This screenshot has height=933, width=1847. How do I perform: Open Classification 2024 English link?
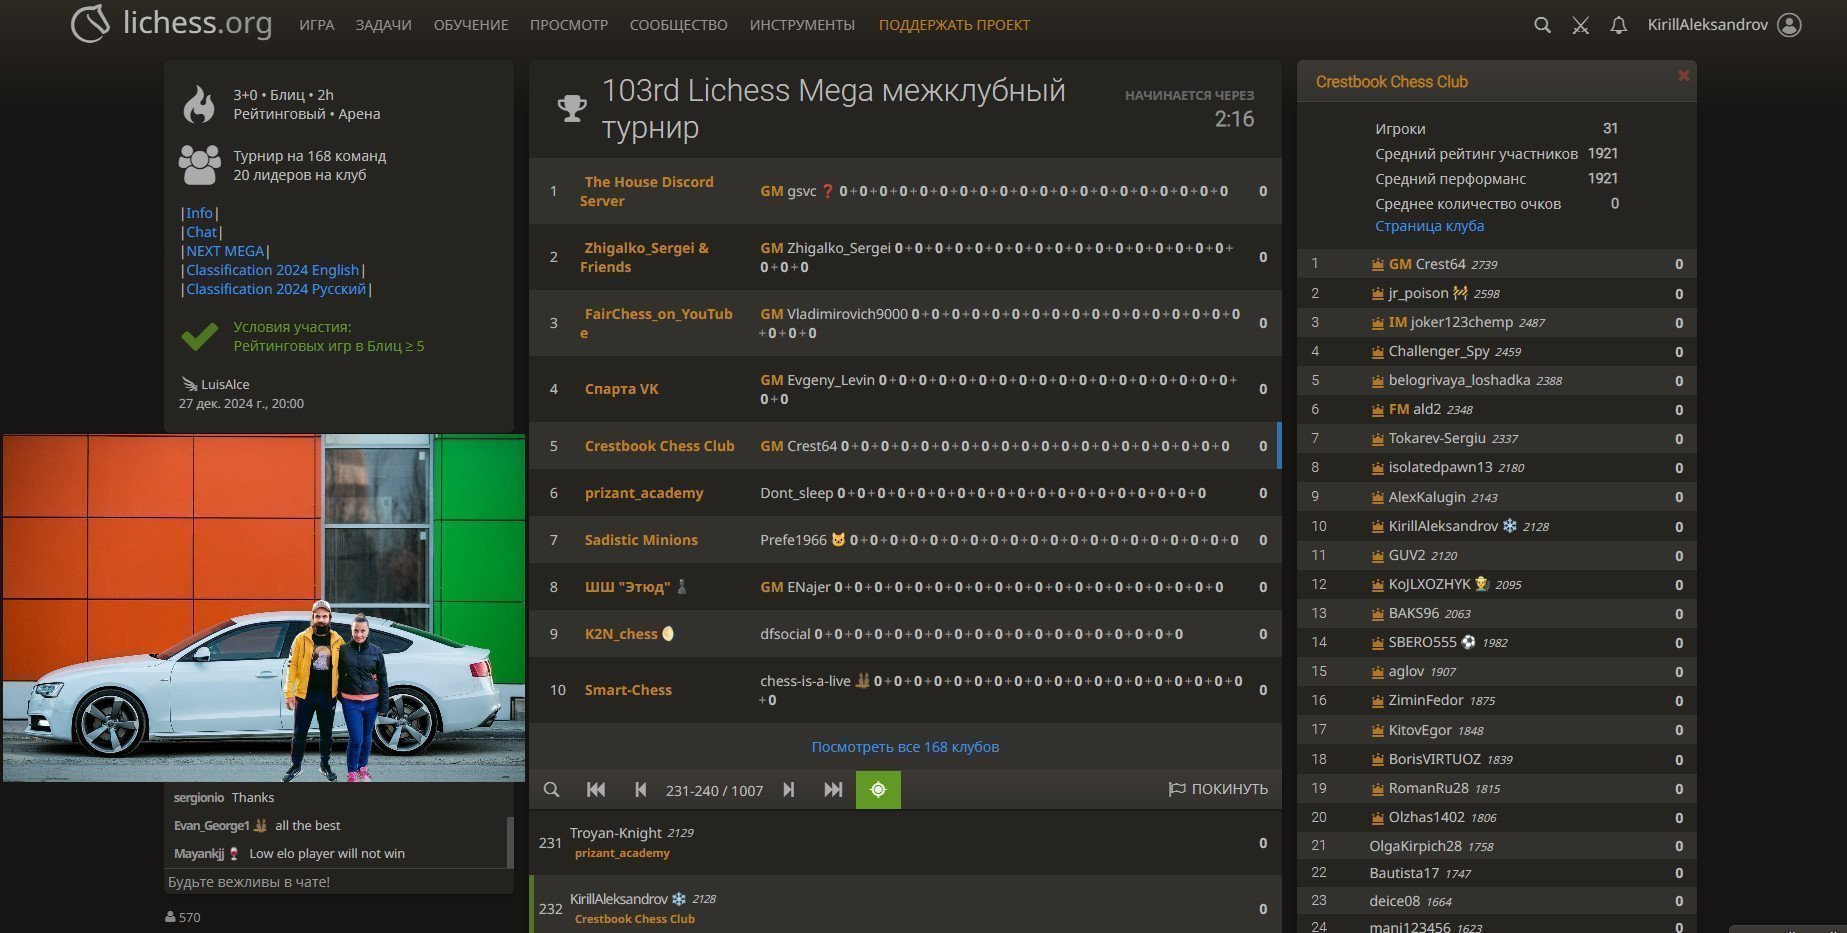tap(272, 270)
